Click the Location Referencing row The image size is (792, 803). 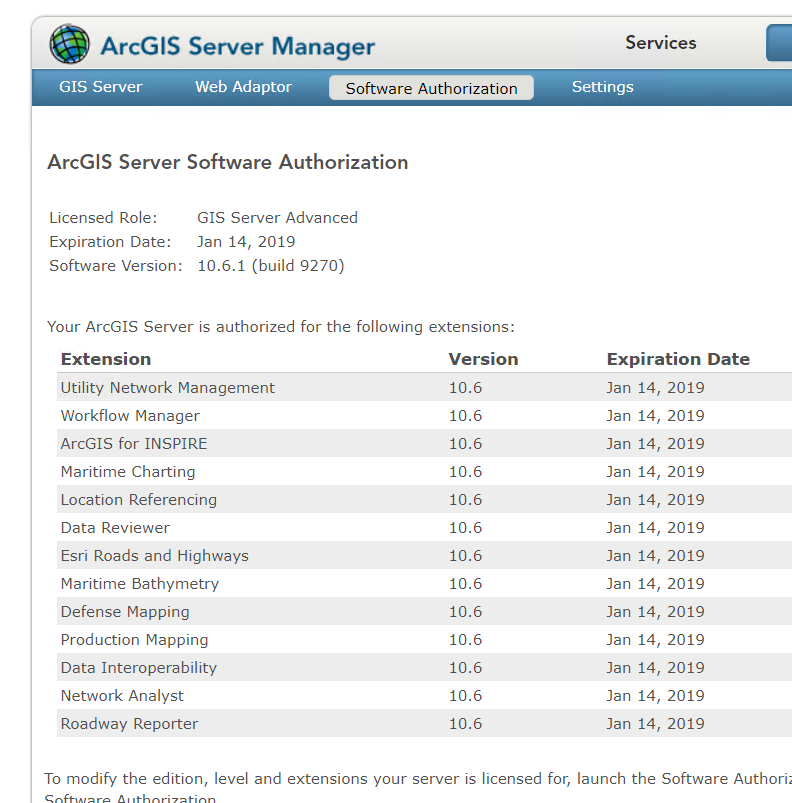pyautogui.click(x=424, y=500)
